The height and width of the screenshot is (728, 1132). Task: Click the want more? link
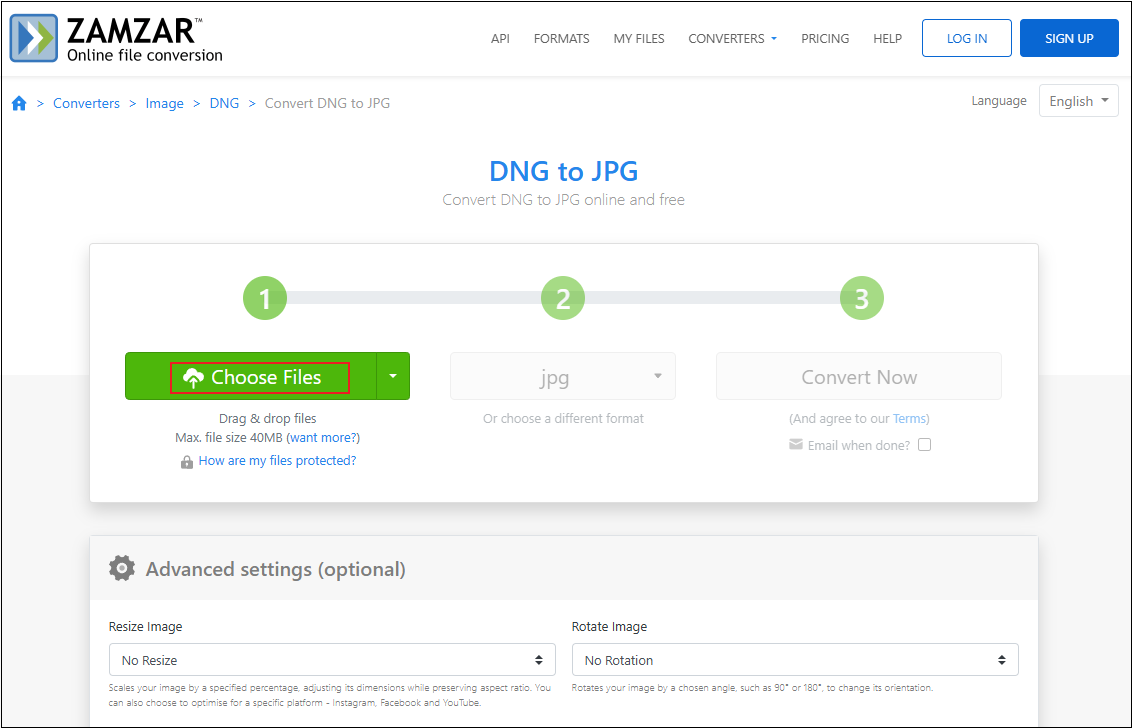tap(323, 438)
